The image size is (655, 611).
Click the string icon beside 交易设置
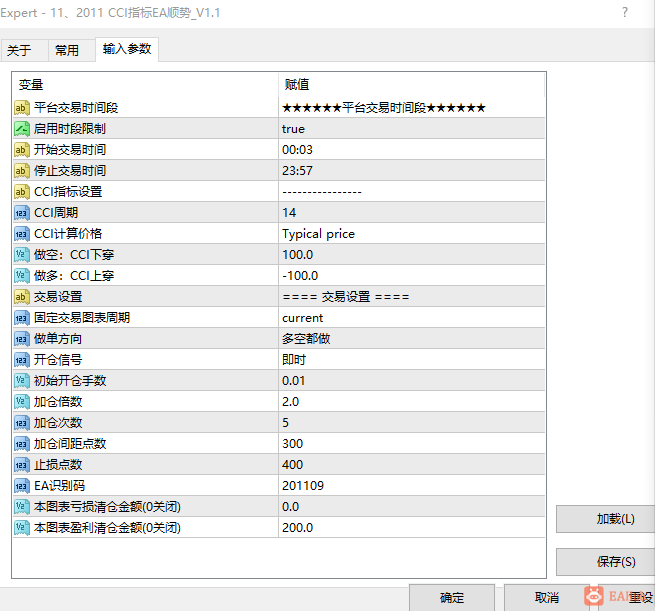21,297
